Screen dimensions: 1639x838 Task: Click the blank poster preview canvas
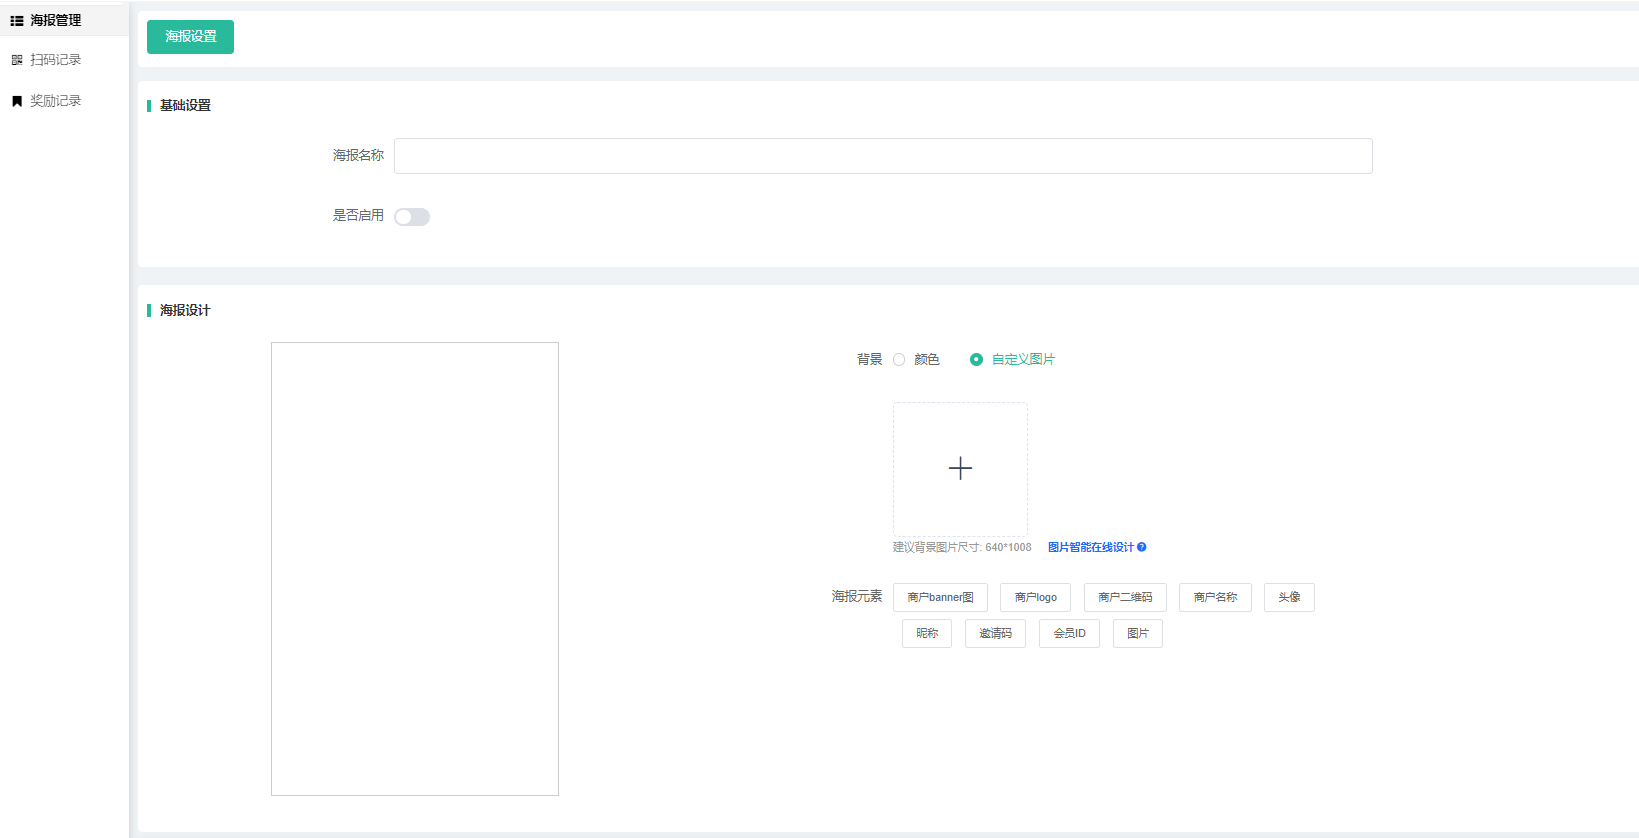pos(415,569)
